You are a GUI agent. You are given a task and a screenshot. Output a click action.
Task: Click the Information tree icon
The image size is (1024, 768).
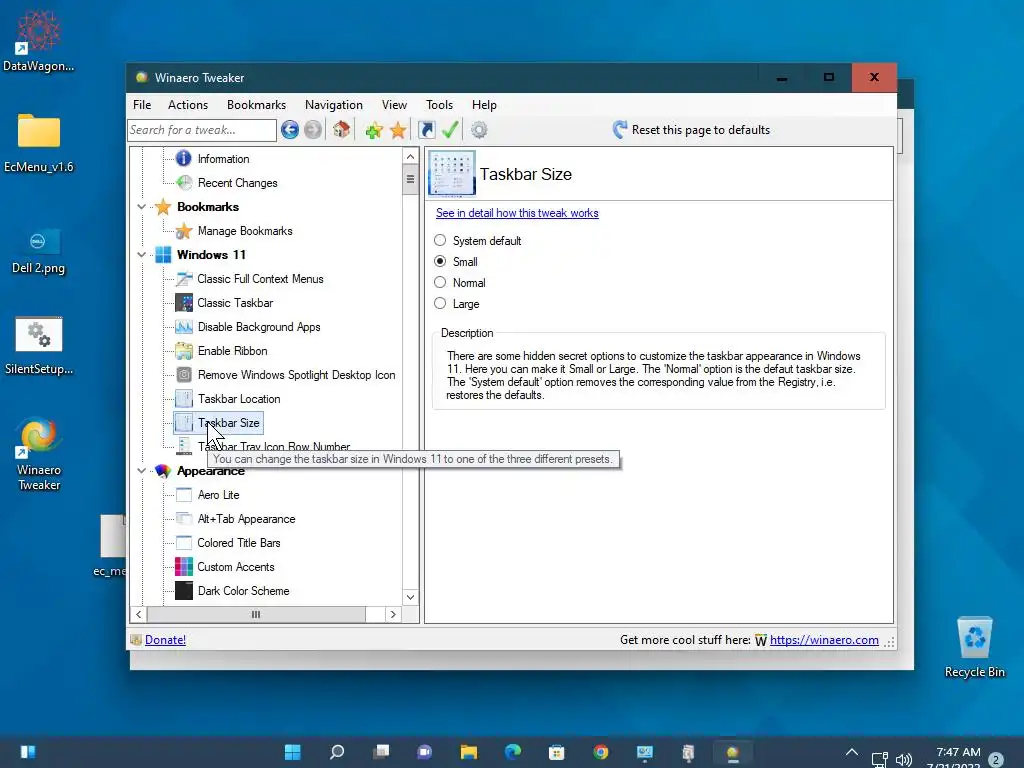pyautogui.click(x=184, y=158)
